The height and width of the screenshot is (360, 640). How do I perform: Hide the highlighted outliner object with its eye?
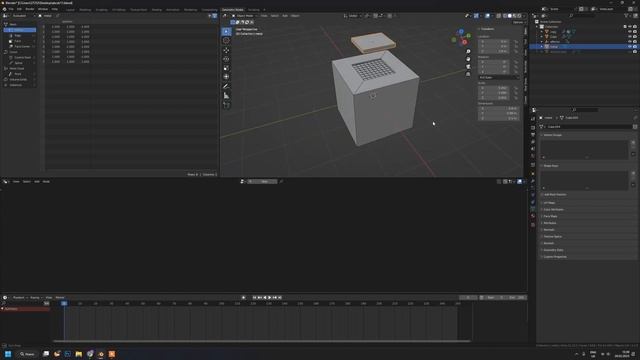(630, 47)
